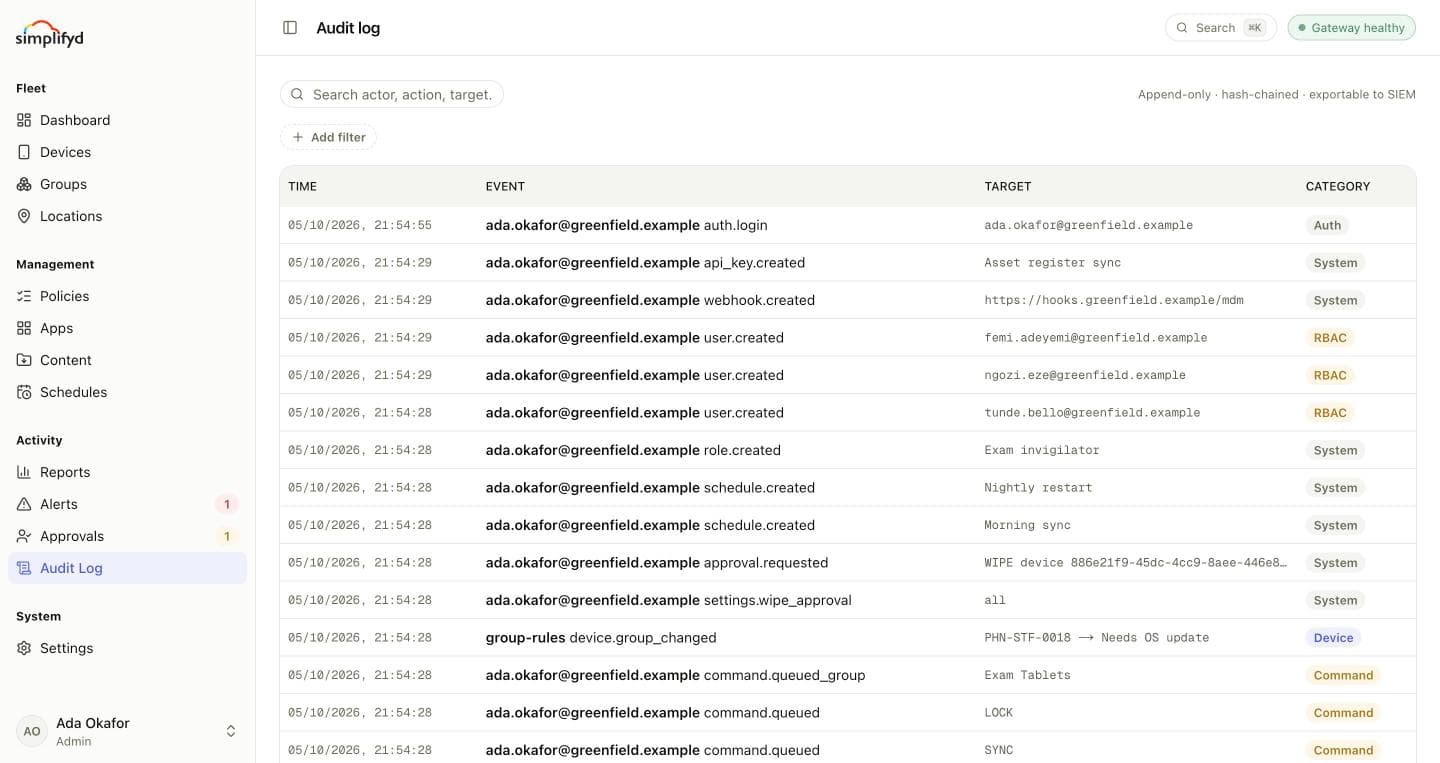Click the Policies checklist icon

[x=24, y=296]
